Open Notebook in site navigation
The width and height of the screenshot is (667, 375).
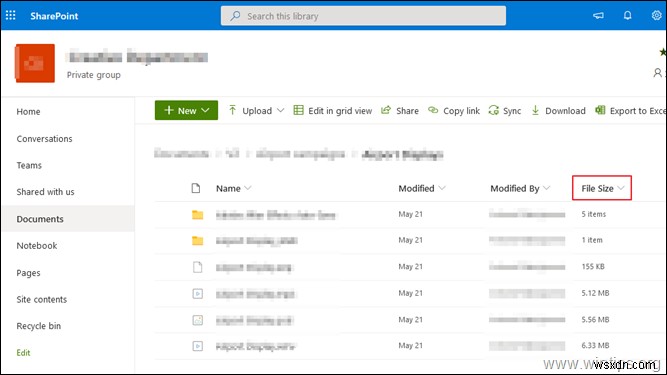[37, 246]
